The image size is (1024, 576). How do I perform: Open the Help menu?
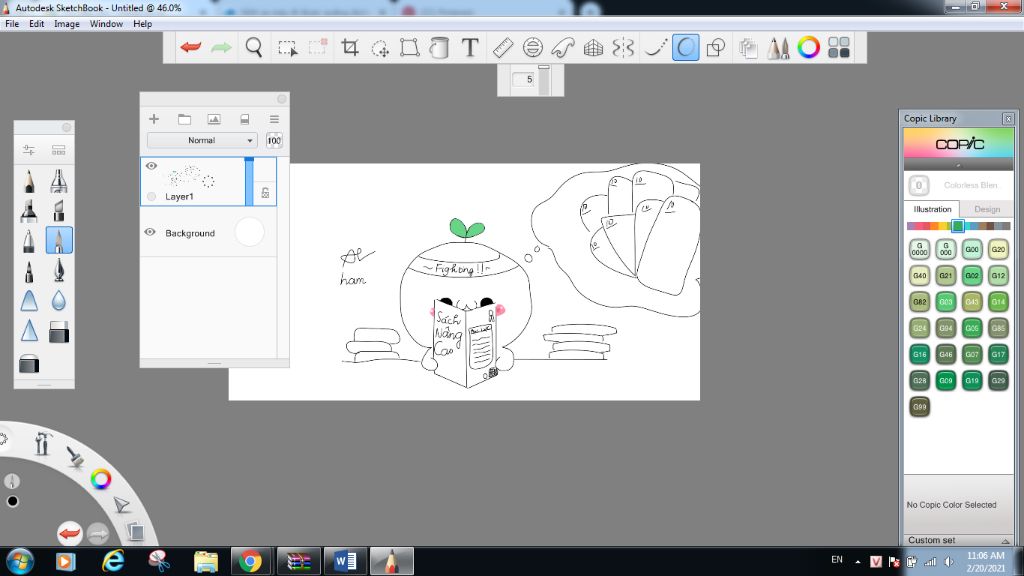pyautogui.click(x=142, y=24)
